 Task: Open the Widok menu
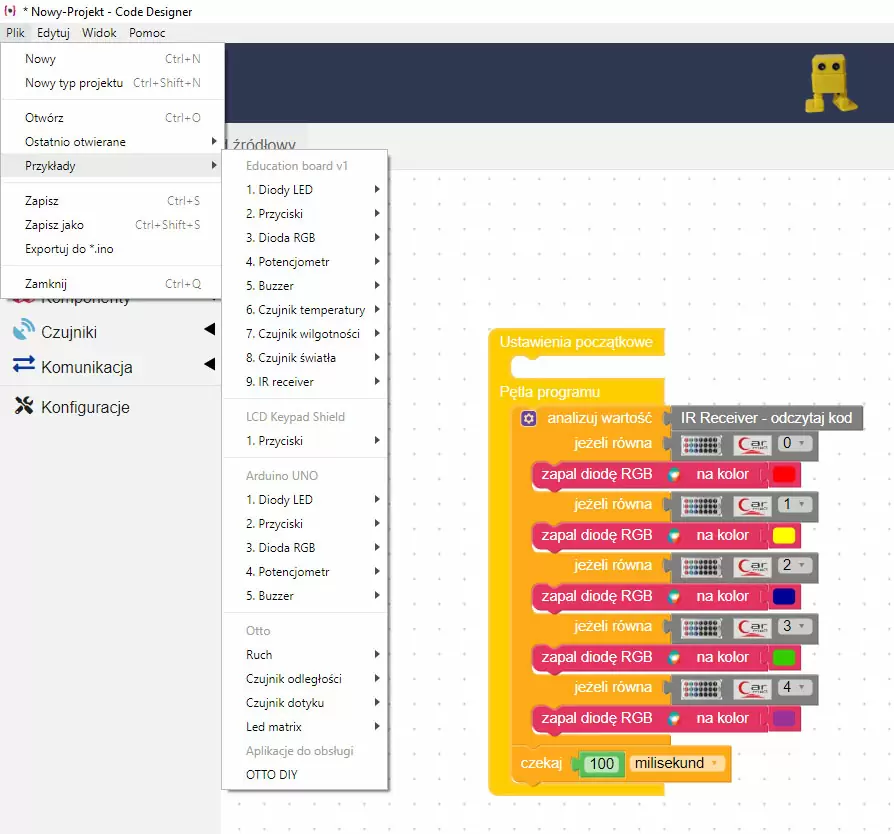(x=98, y=32)
